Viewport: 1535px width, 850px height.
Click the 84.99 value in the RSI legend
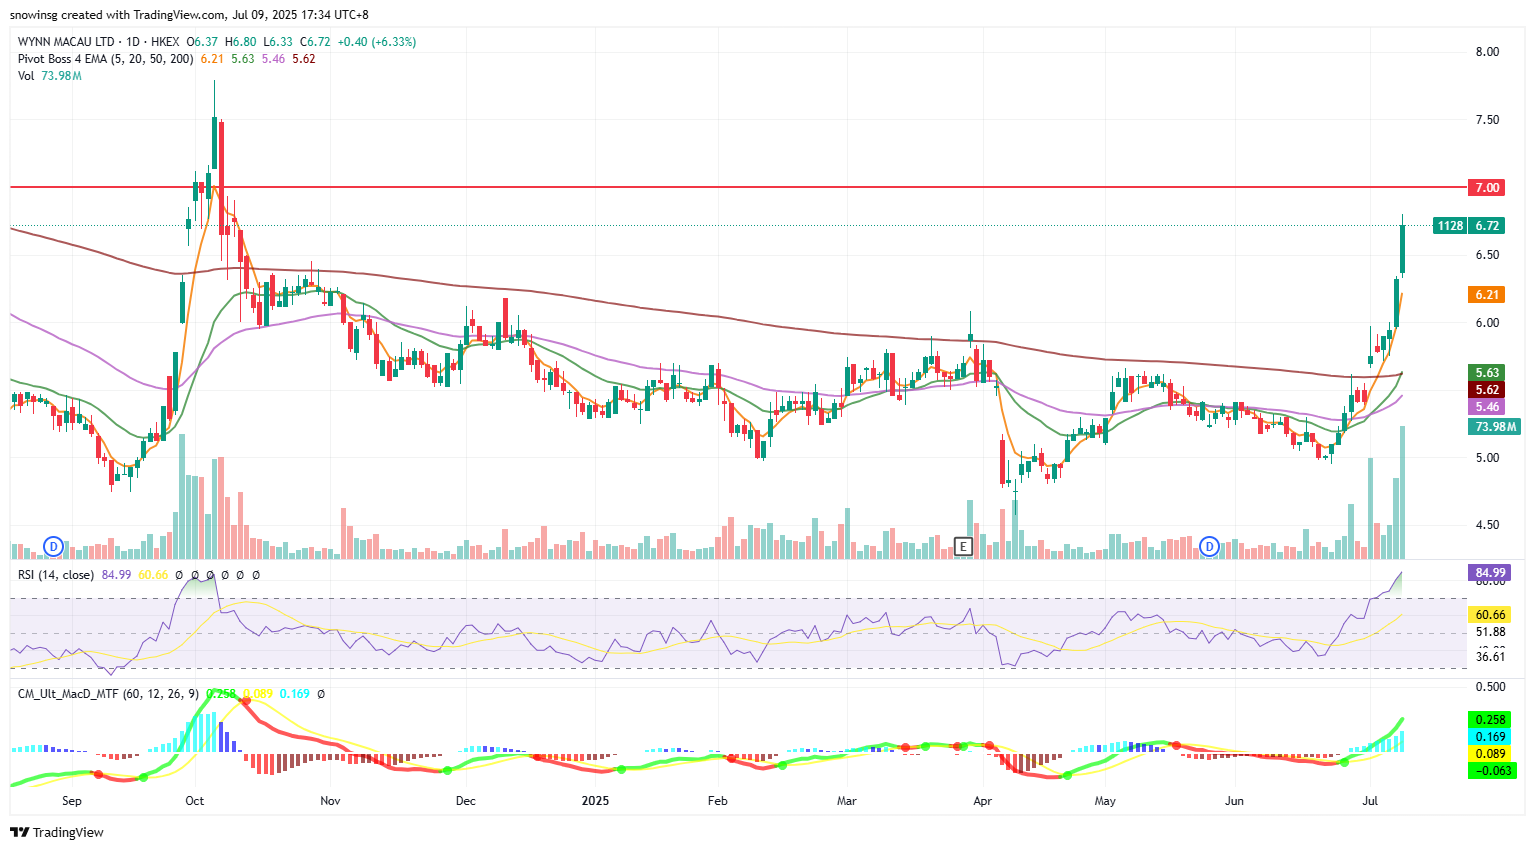(116, 575)
